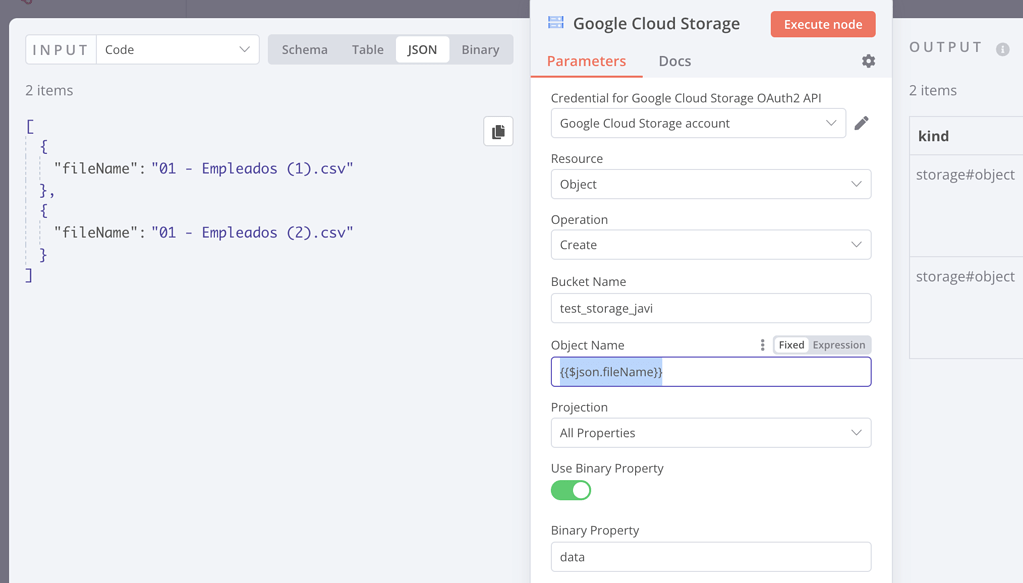Click the Binary Property field

710,557
